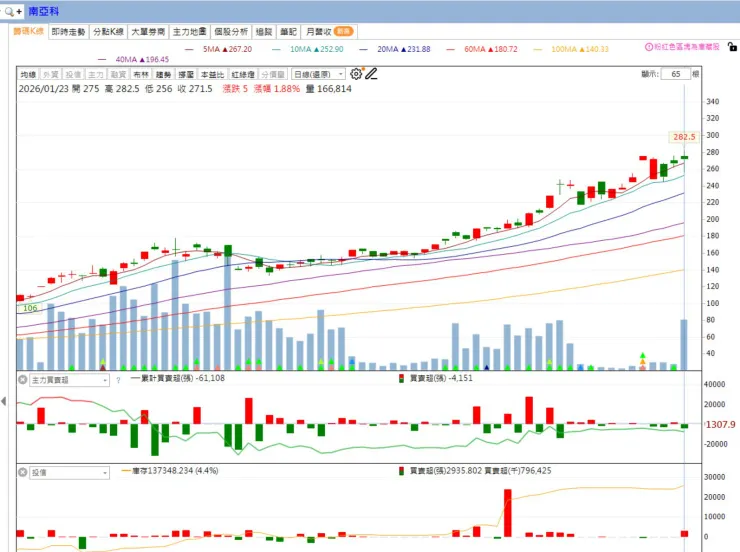
Task: Toggle the 融資 overlay button
Action: coord(118,74)
